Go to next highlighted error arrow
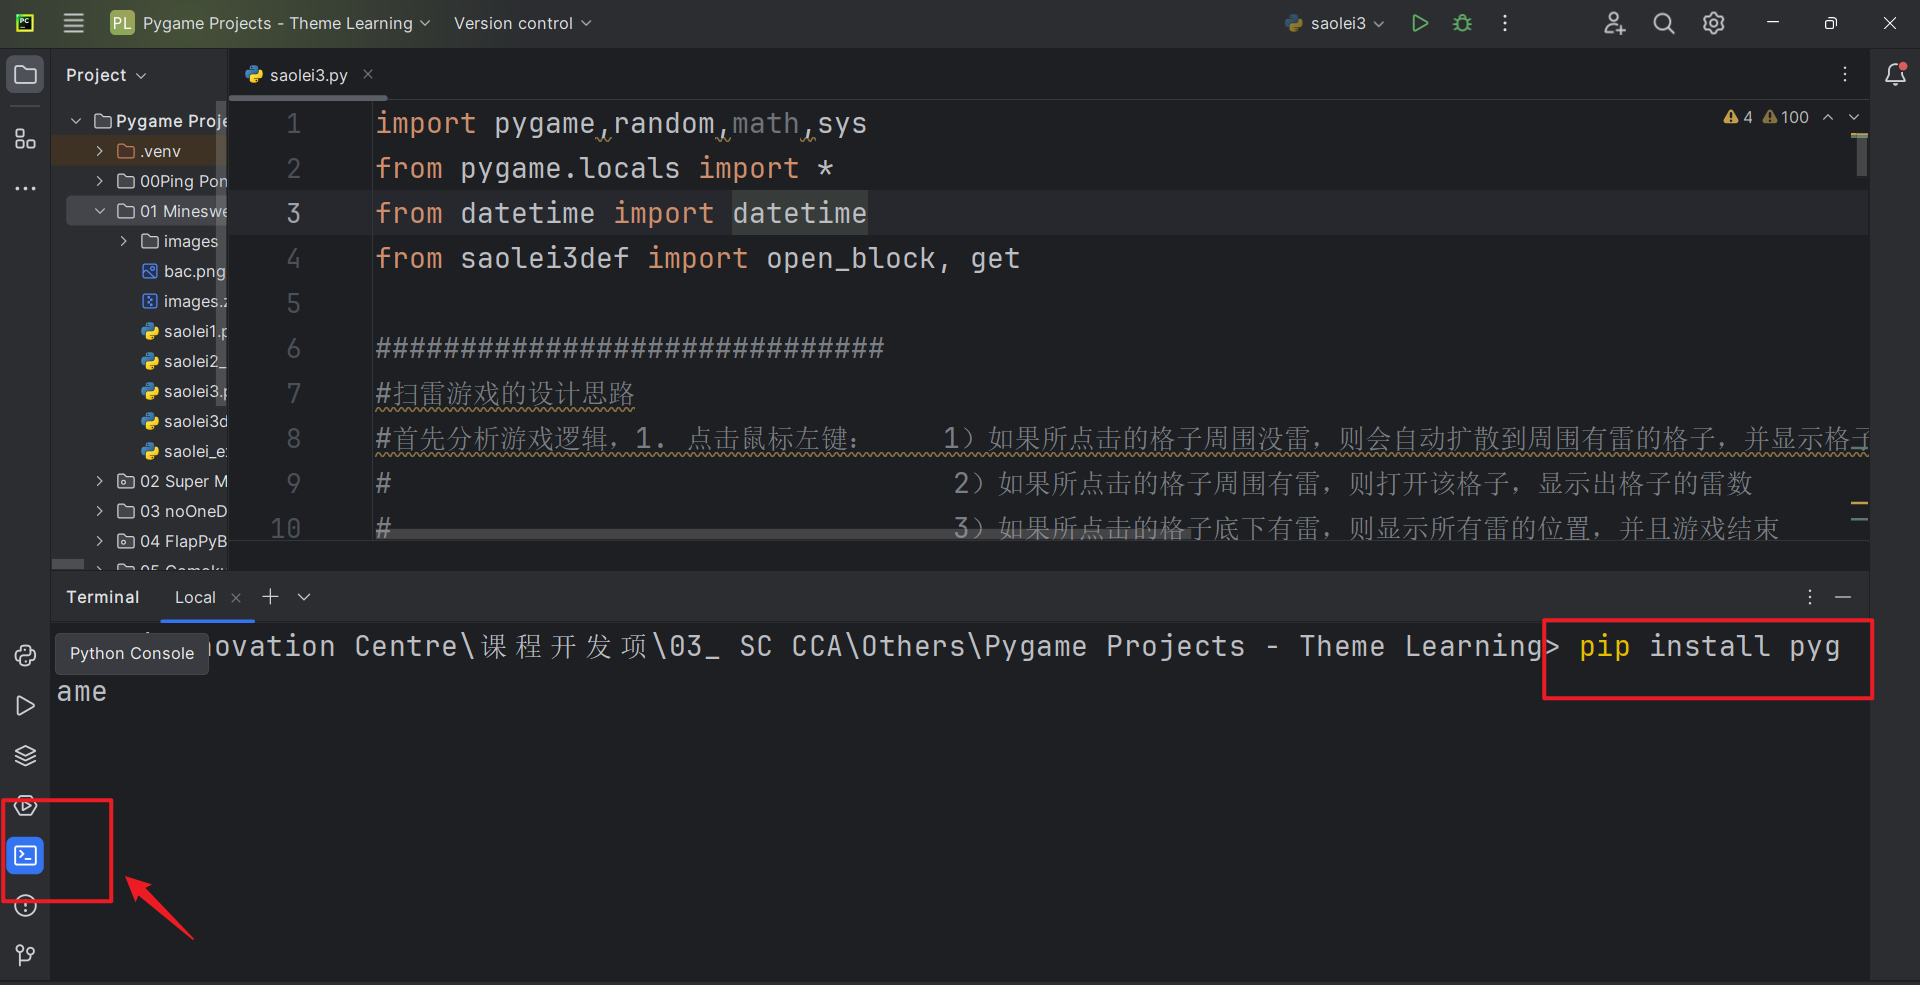Screen dimensions: 1920x985 pyautogui.click(x=1854, y=117)
